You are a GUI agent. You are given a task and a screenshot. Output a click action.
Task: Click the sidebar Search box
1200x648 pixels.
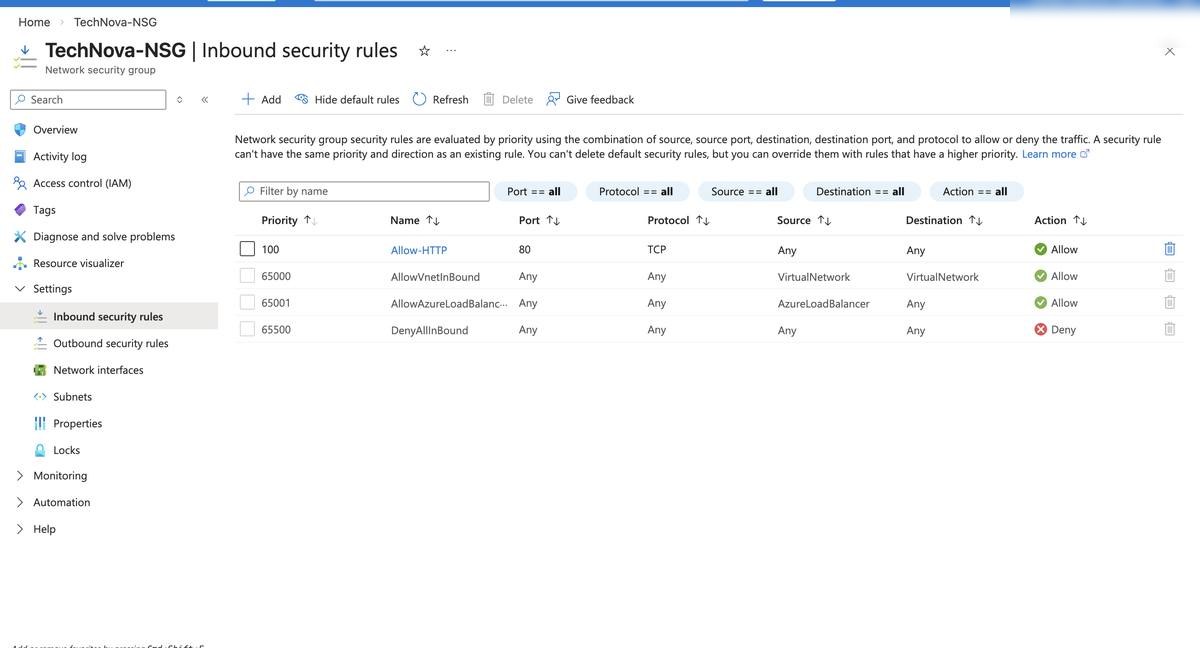(88, 99)
